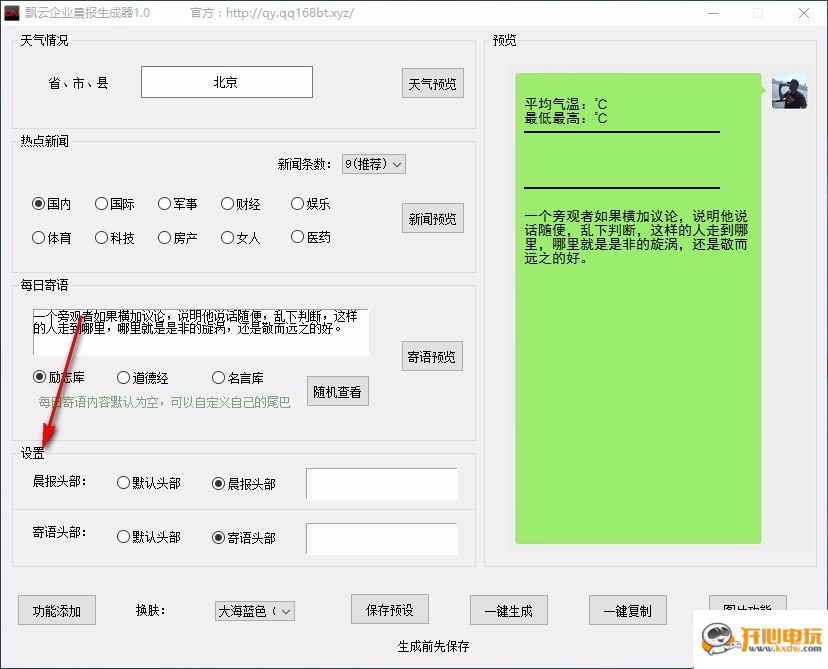Open the 换肤 skin dropdown
Viewport: 828px width, 669px height.
tap(255, 611)
